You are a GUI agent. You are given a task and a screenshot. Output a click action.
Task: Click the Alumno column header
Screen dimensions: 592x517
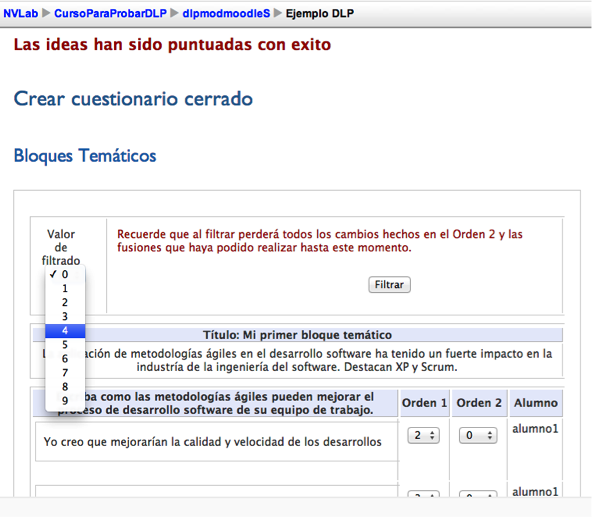click(x=536, y=403)
